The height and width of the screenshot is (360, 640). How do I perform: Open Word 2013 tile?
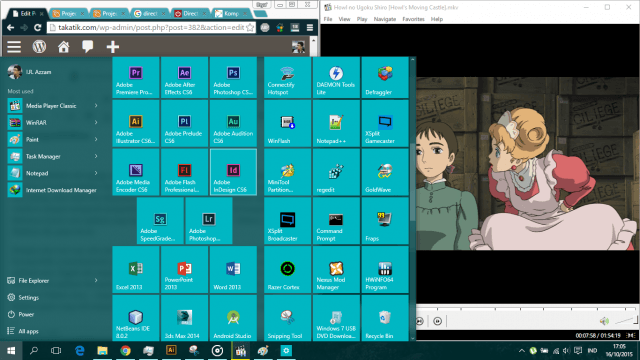[233, 269]
